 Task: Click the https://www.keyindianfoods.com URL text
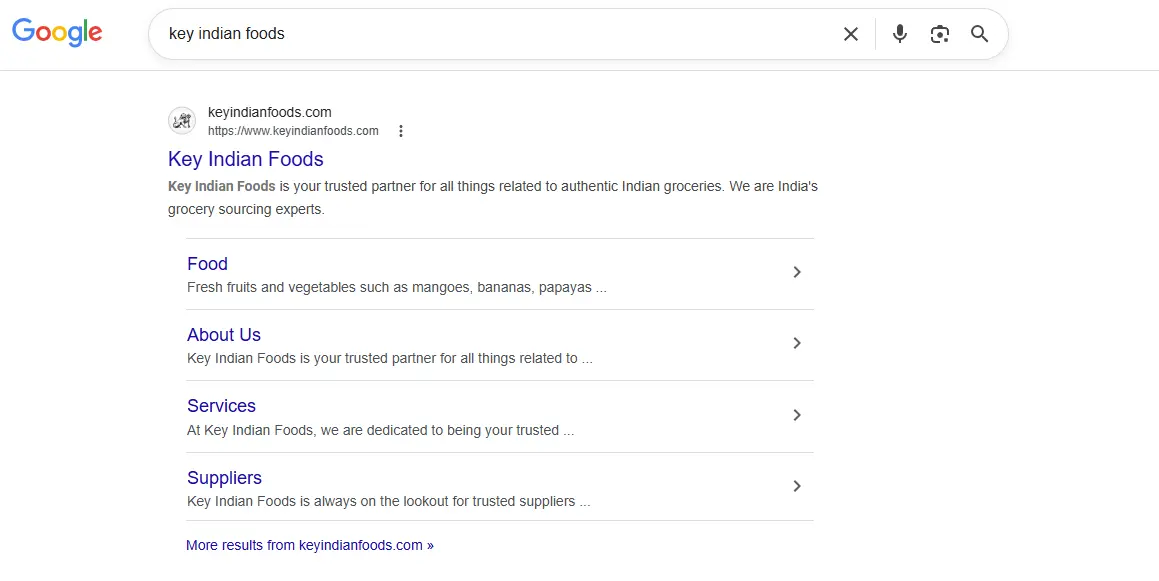[x=293, y=131]
